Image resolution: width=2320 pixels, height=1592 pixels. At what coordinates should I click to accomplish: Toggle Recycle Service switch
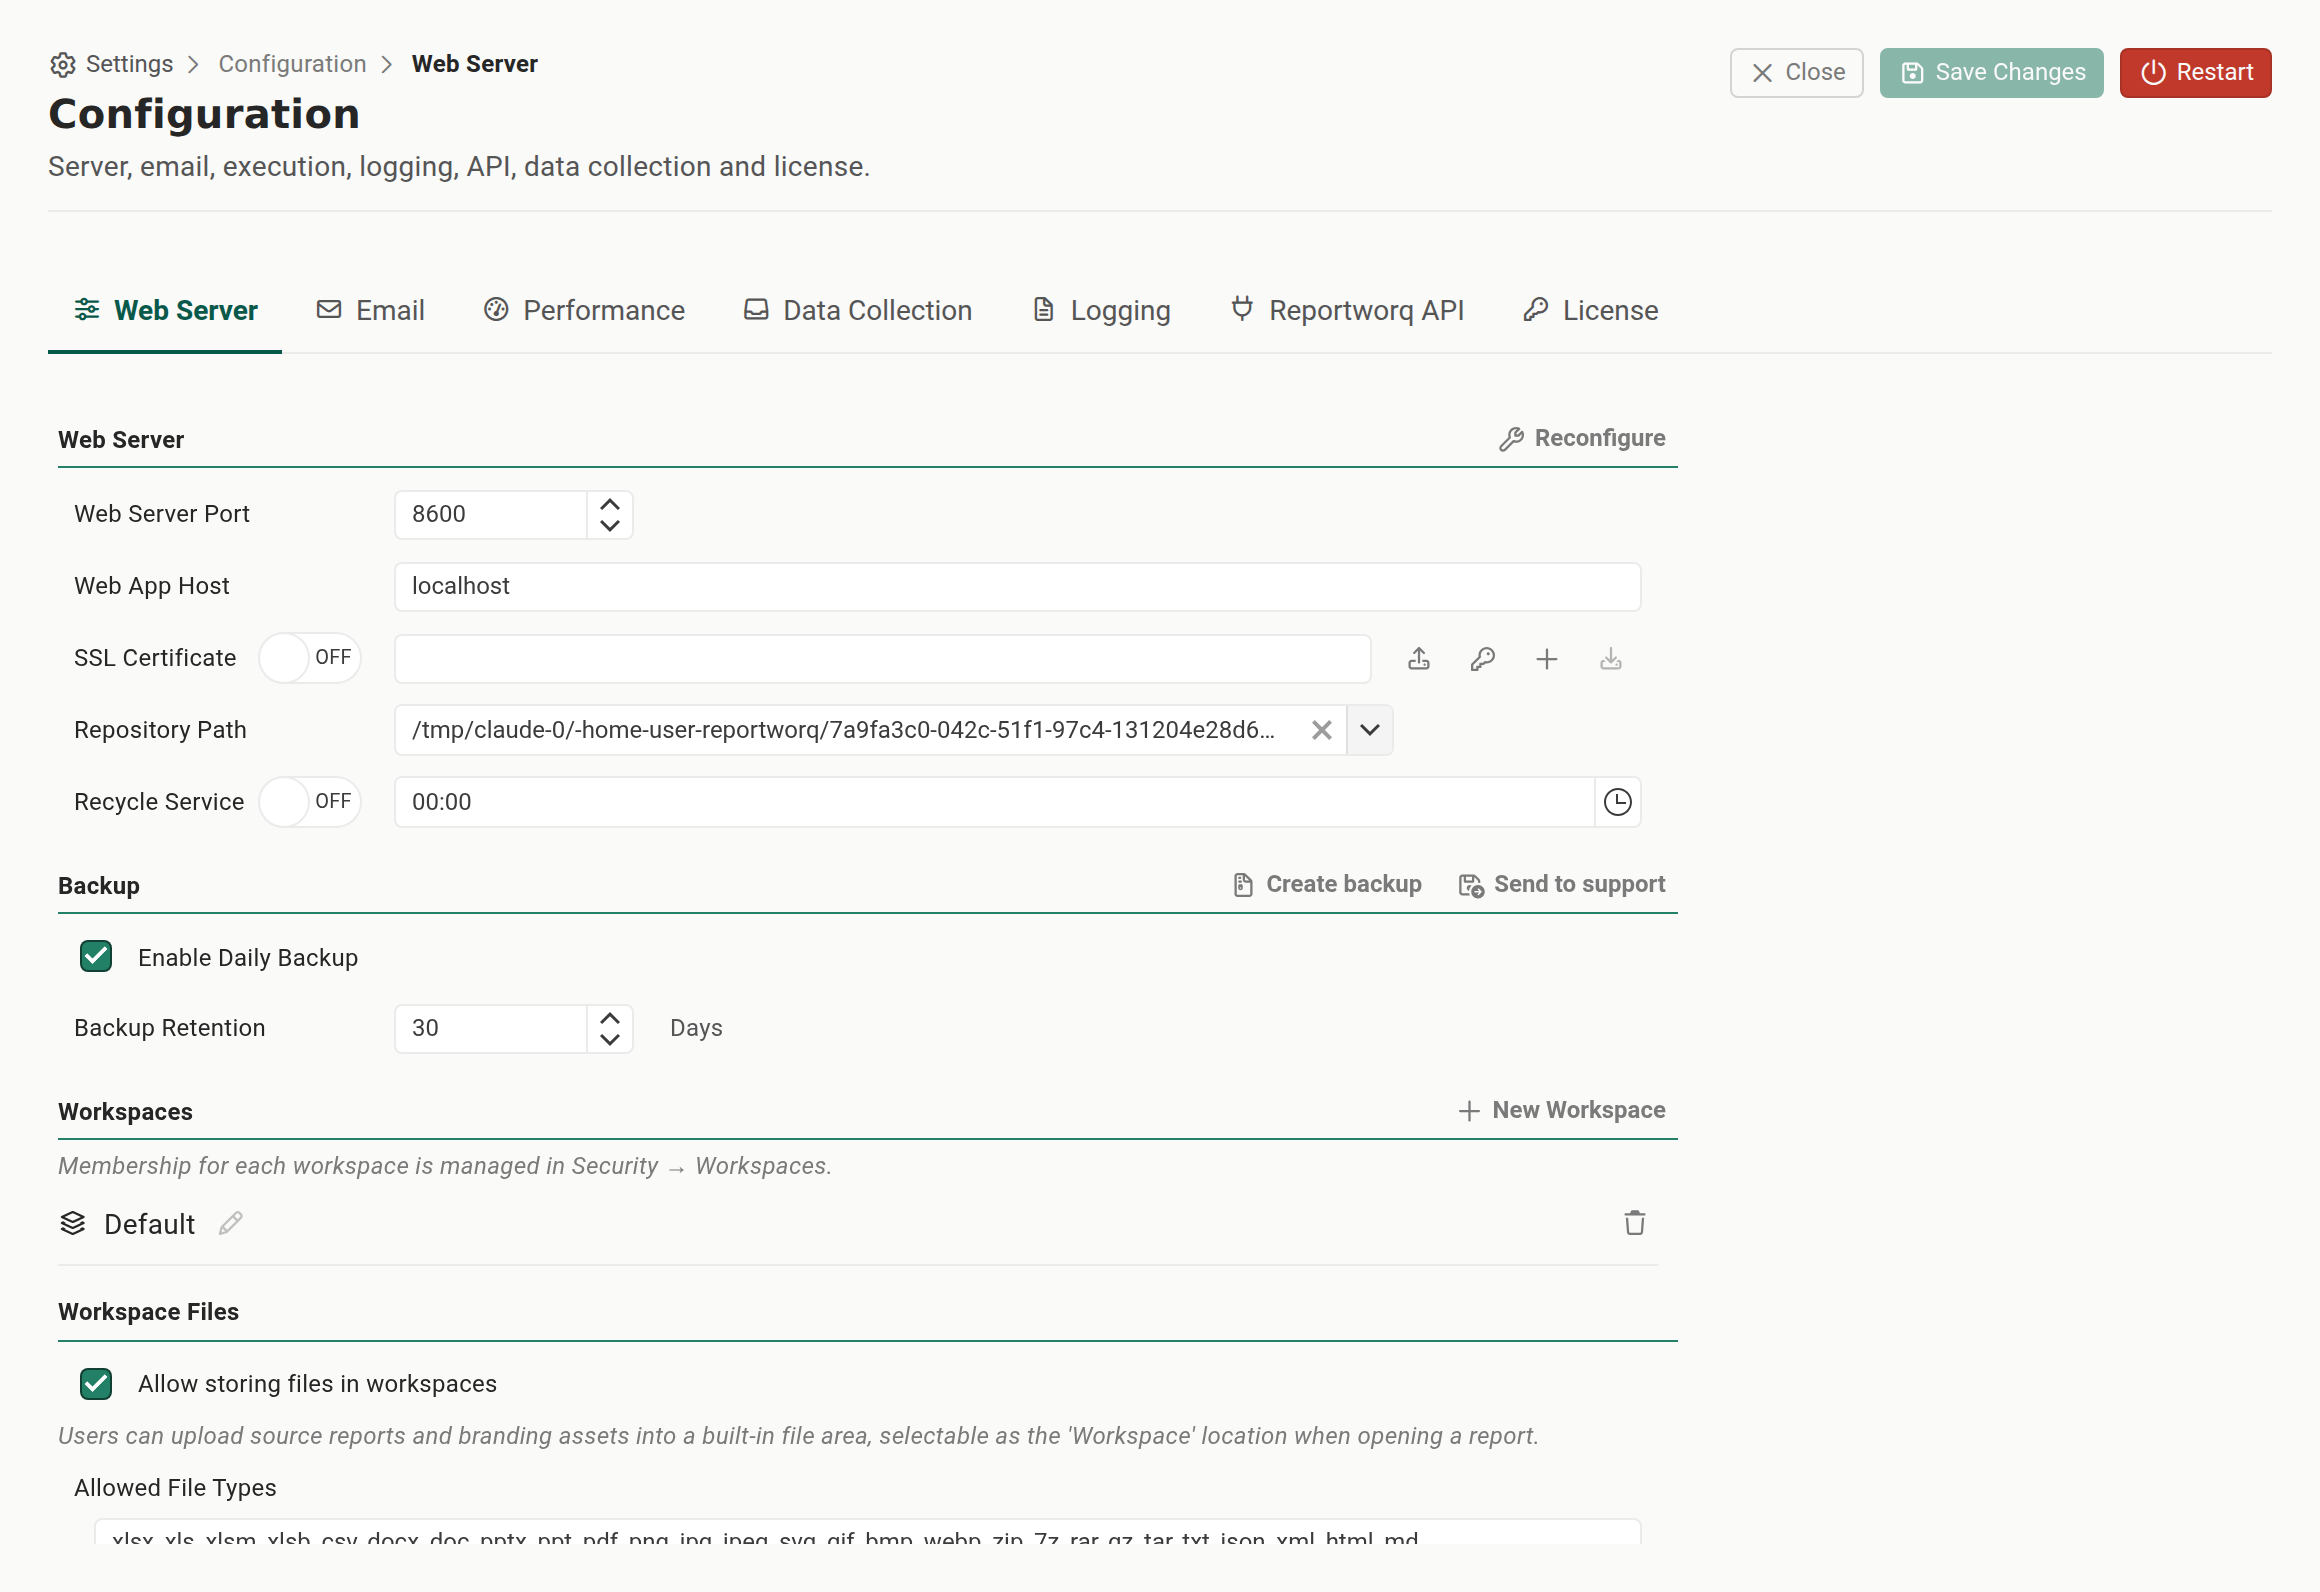click(310, 802)
